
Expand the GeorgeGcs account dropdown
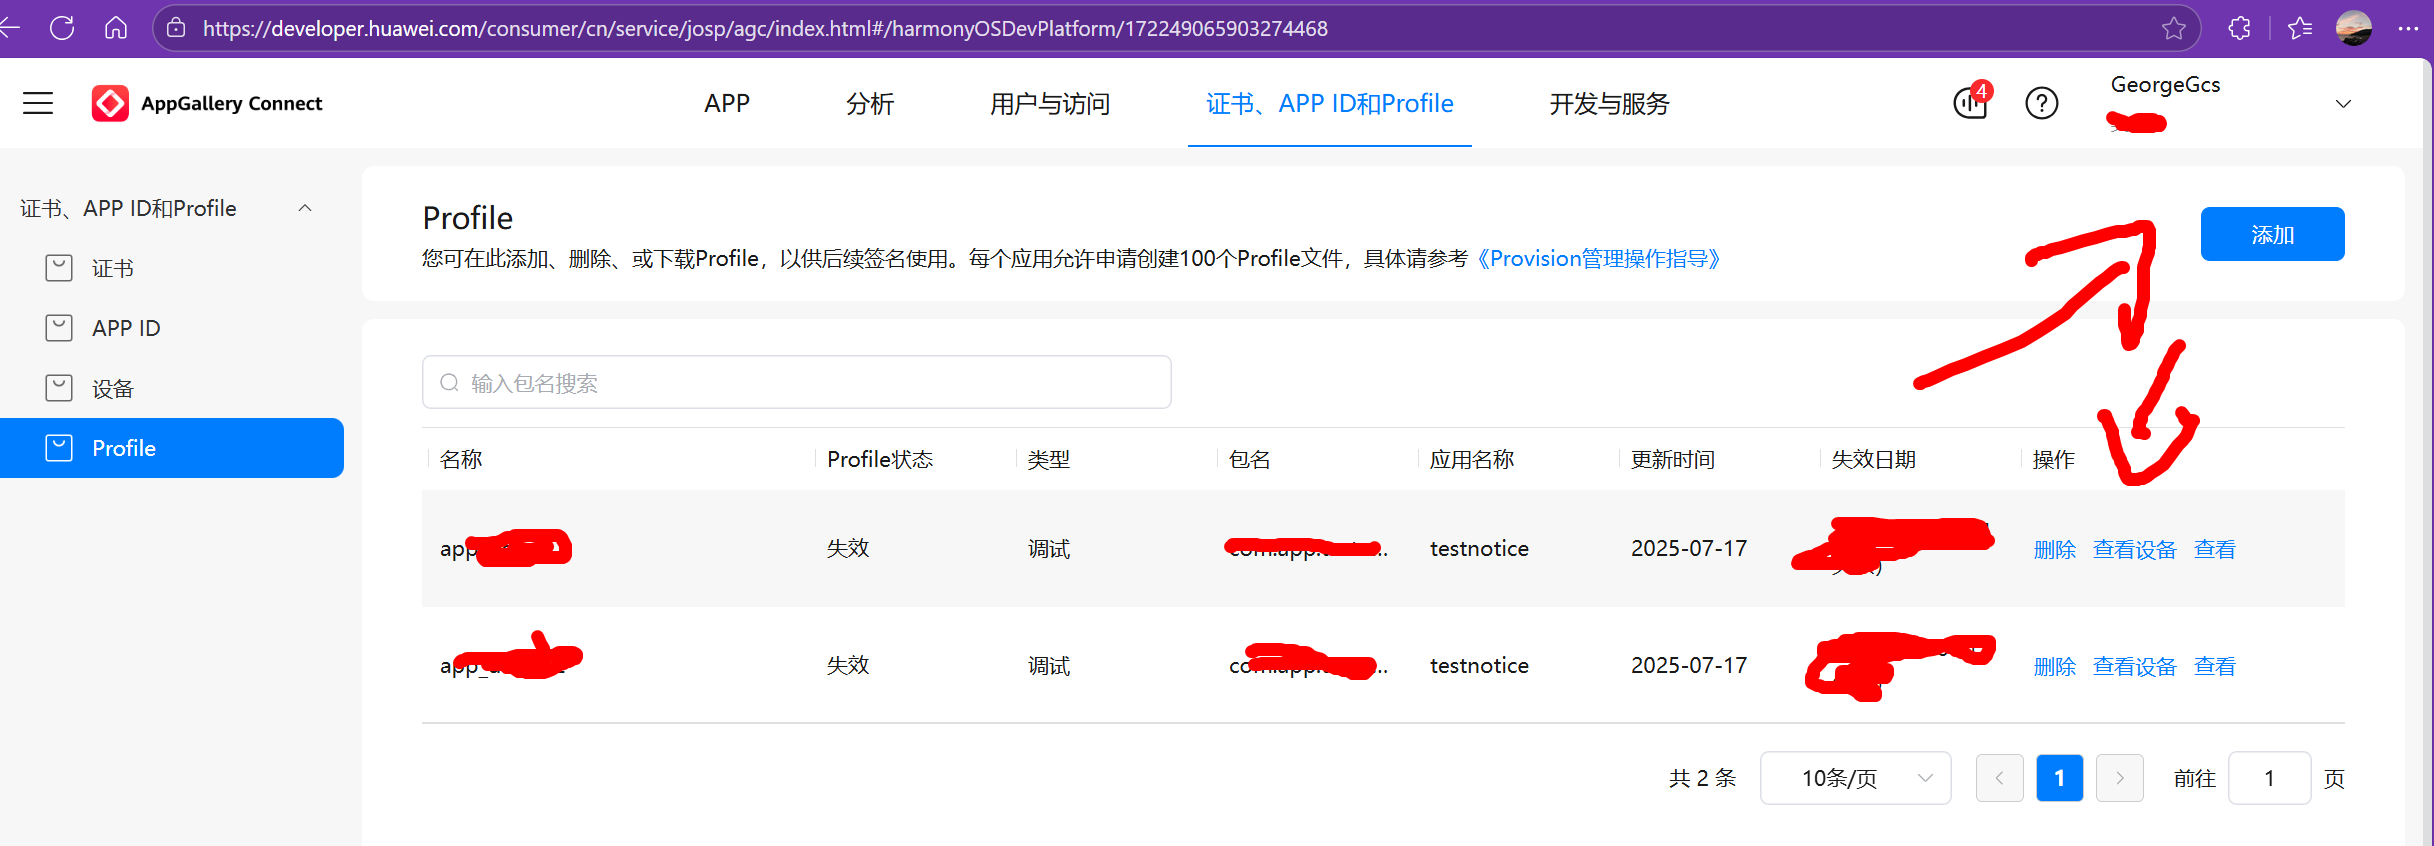(2342, 104)
